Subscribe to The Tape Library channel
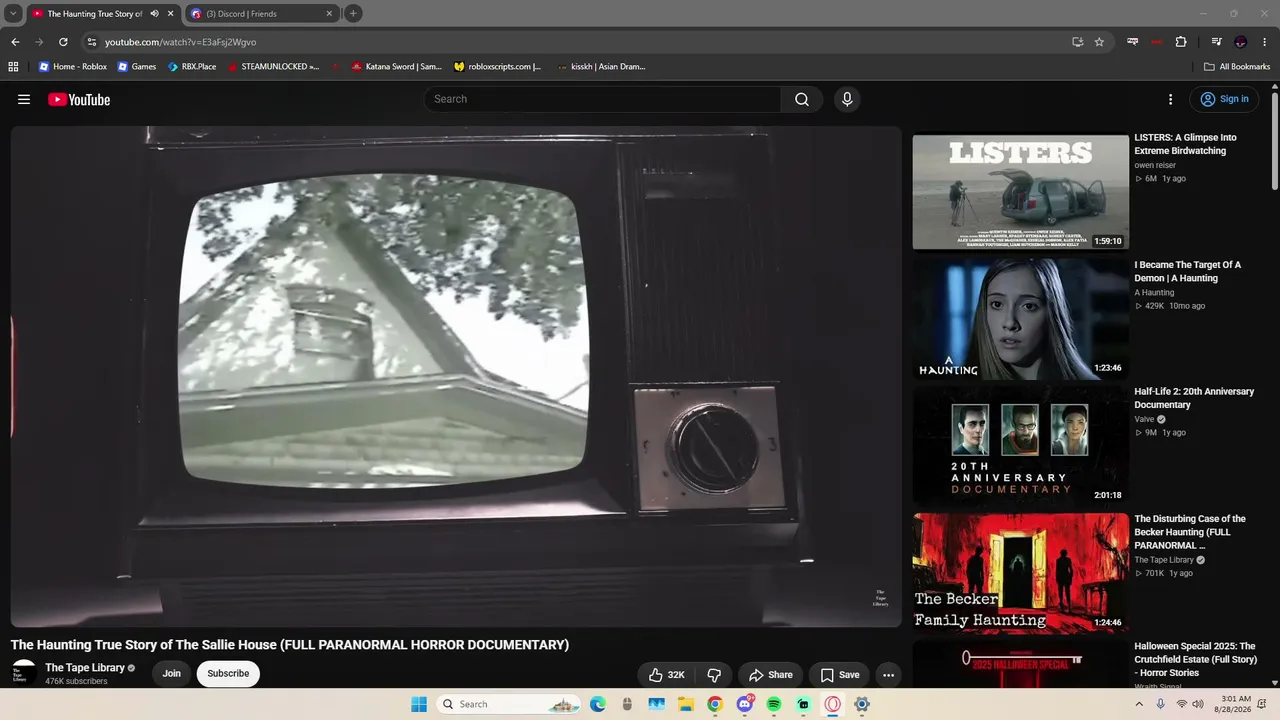This screenshot has height=720, width=1280. [228, 674]
